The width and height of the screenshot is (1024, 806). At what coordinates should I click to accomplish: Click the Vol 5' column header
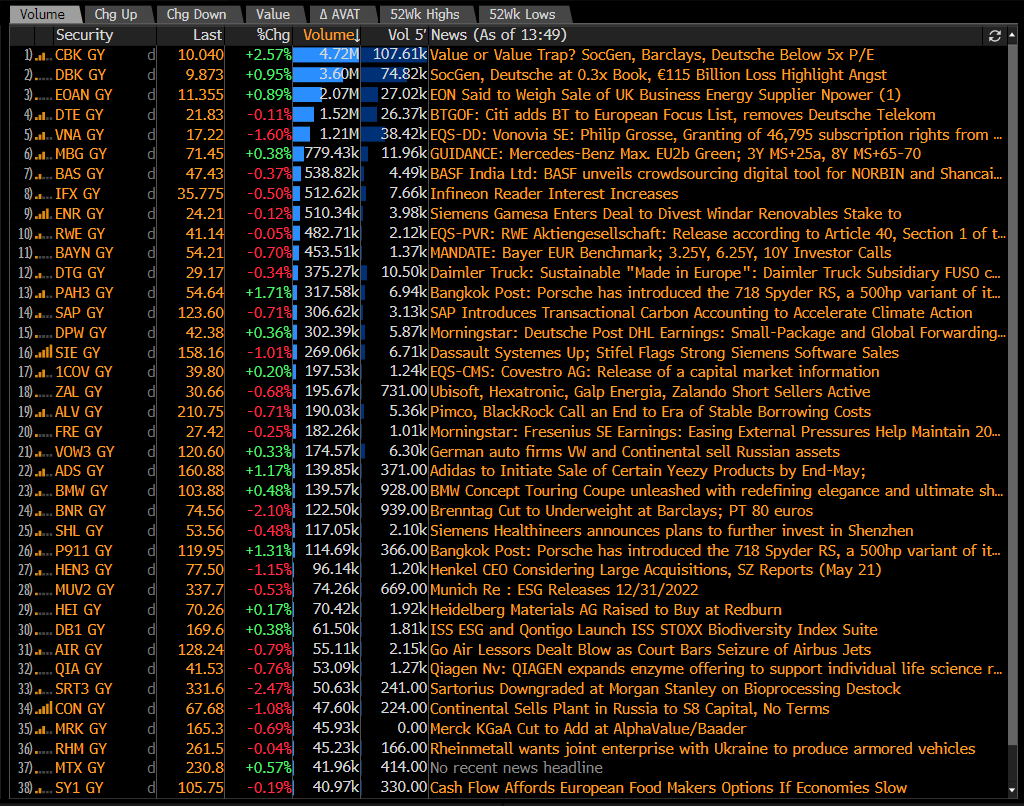pos(407,35)
